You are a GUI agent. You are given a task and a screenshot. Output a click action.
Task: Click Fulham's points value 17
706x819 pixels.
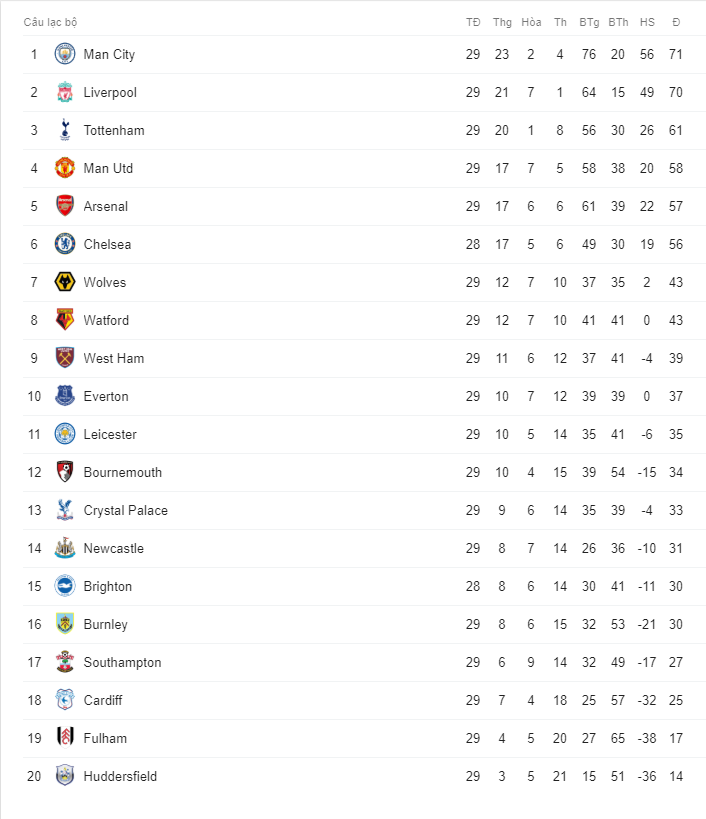pos(676,739)
